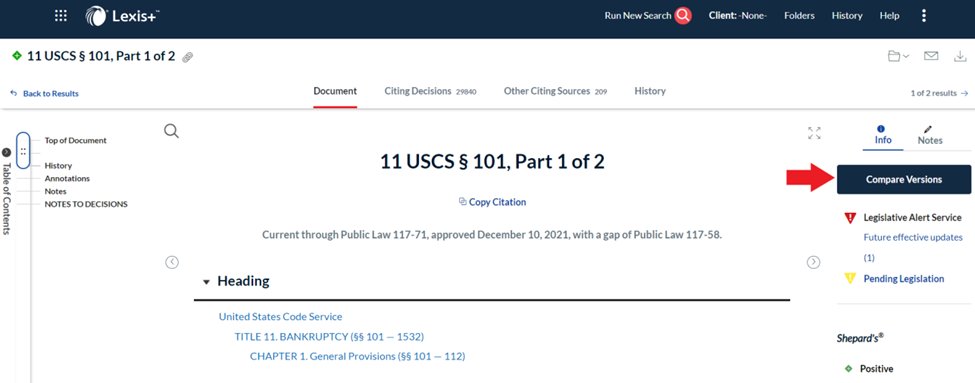Open the Notes tab
Screen dimensions: 975x383
[x=930, y=135]
